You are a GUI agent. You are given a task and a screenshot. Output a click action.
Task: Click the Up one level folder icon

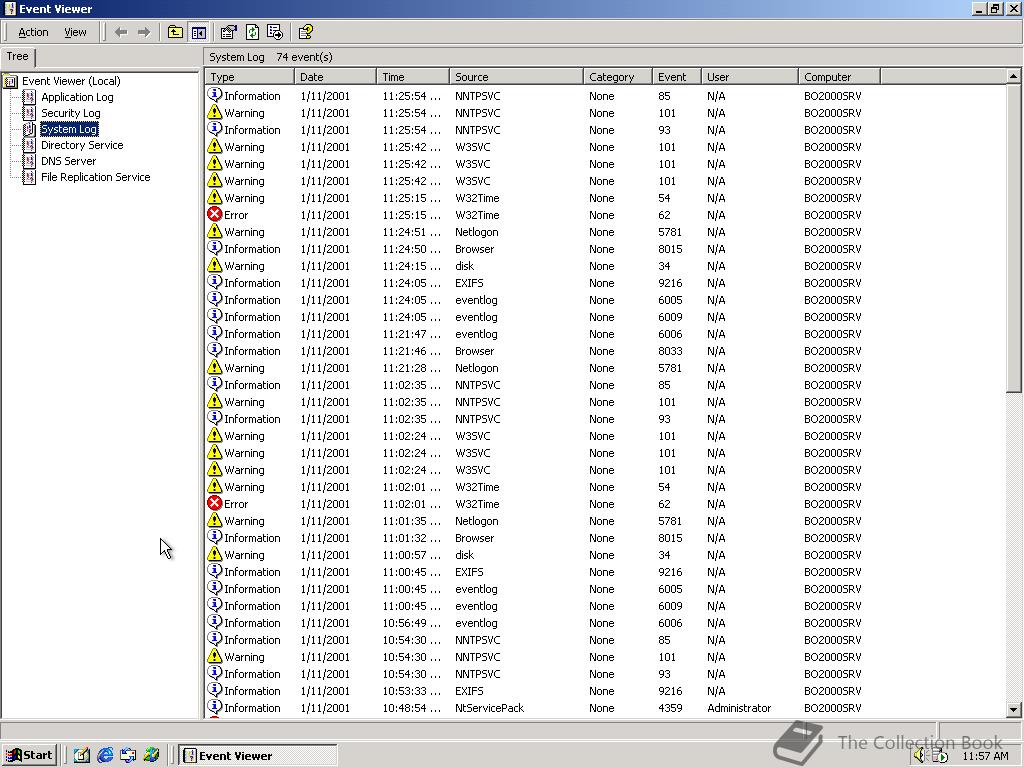pos(175,32)
